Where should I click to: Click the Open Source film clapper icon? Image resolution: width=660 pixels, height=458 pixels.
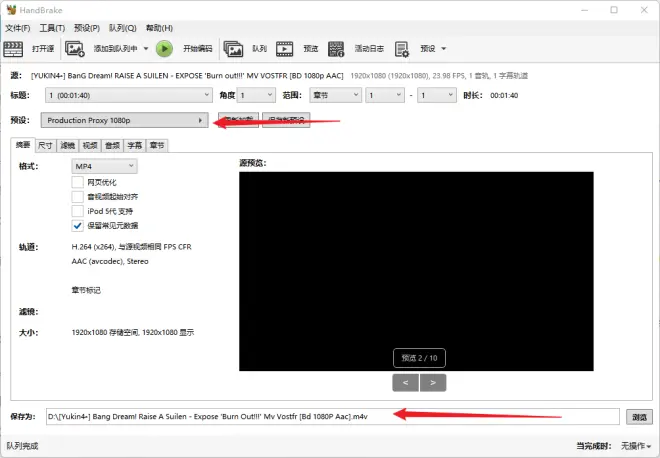[13, 49]
